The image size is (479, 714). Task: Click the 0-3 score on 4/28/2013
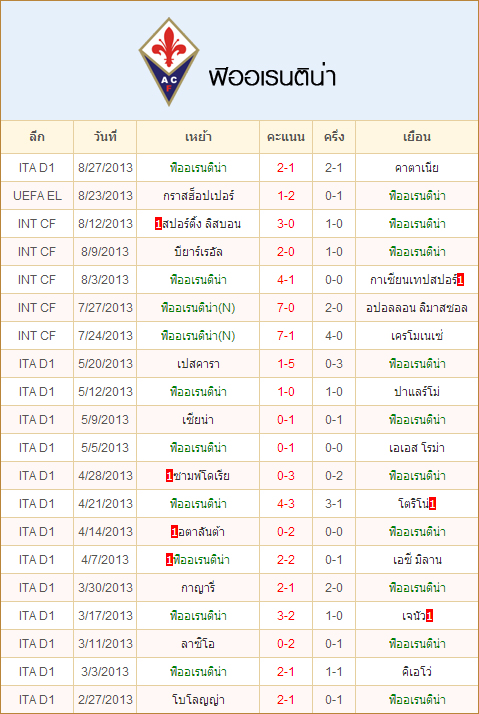[x=286, y=476]
